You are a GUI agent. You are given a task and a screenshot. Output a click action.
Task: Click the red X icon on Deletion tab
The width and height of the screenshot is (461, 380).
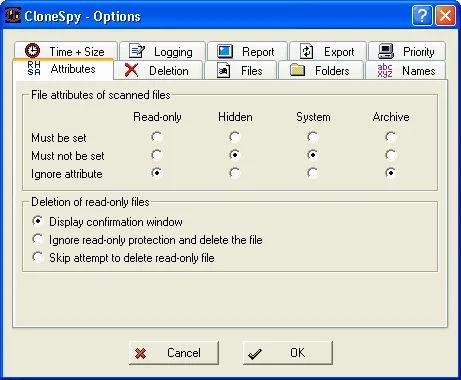[131, 70]
